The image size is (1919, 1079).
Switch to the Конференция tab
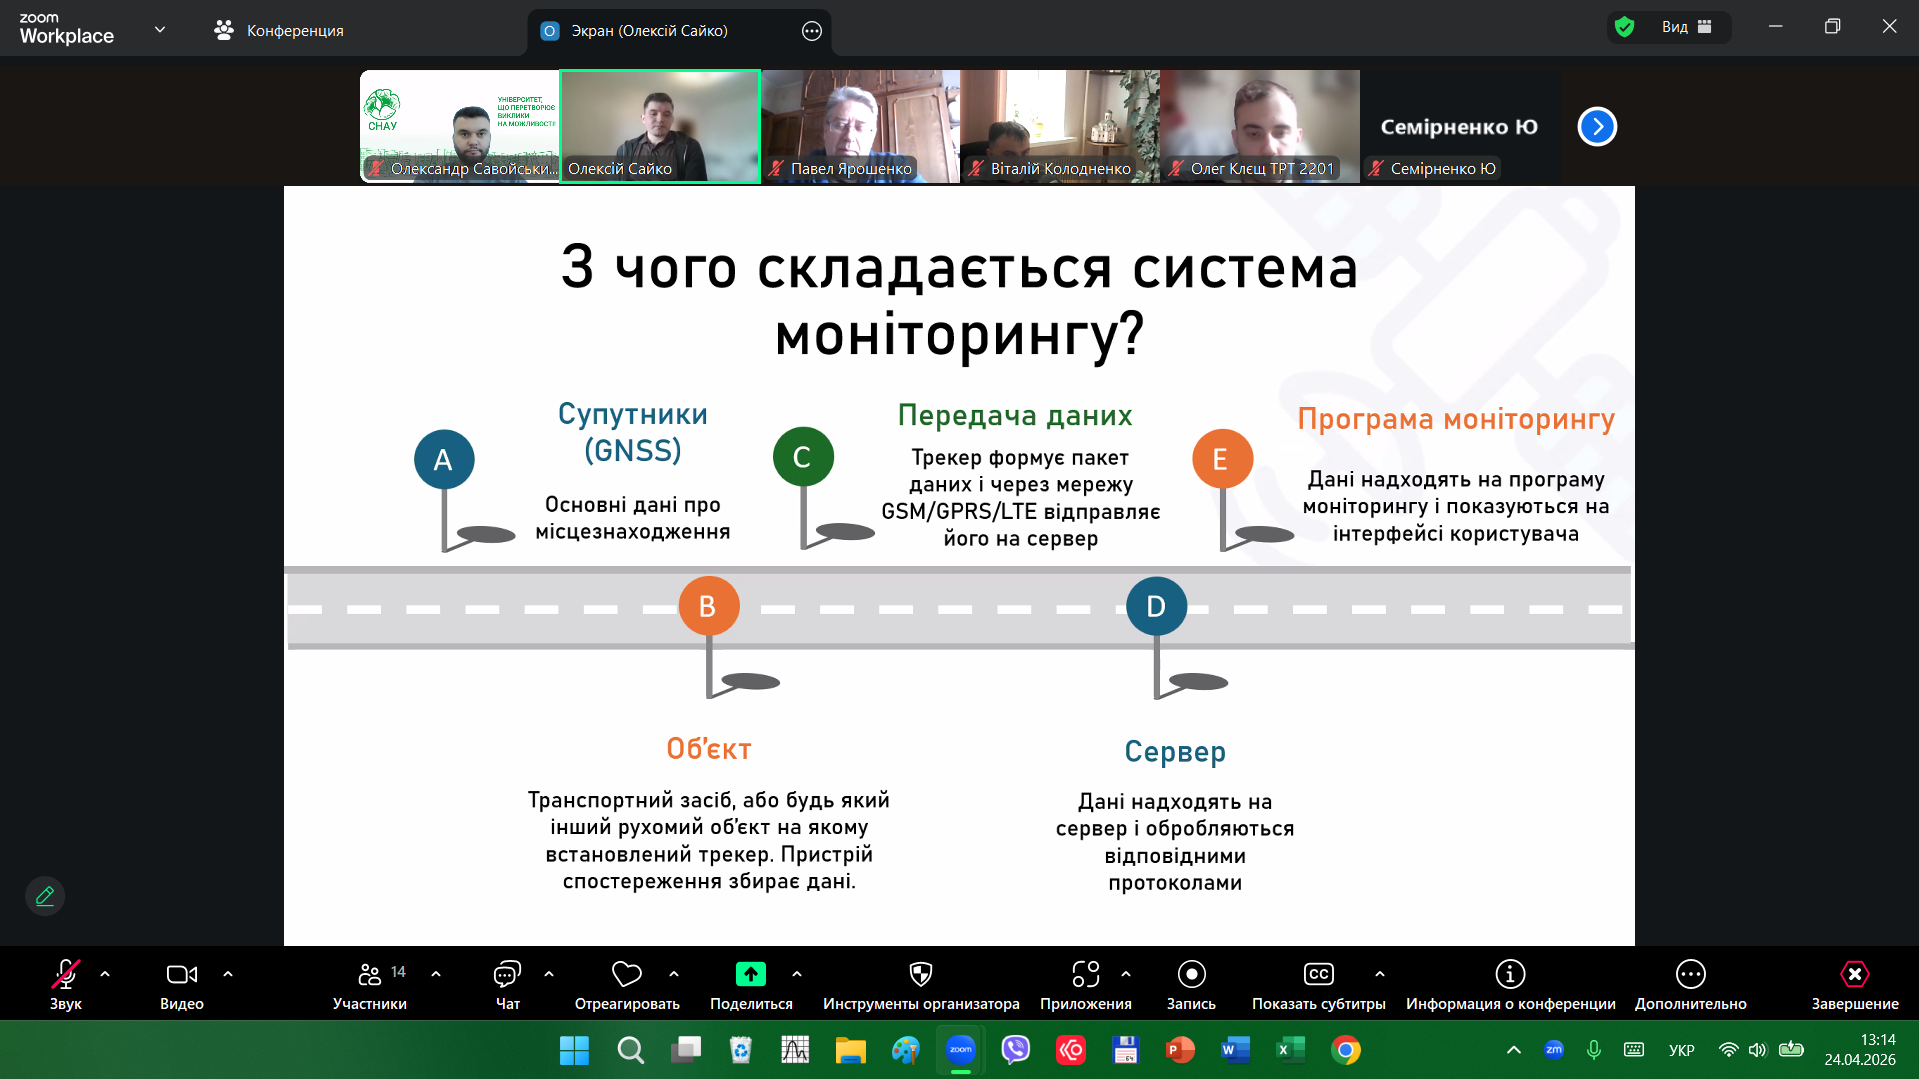(x=279, y=31)
